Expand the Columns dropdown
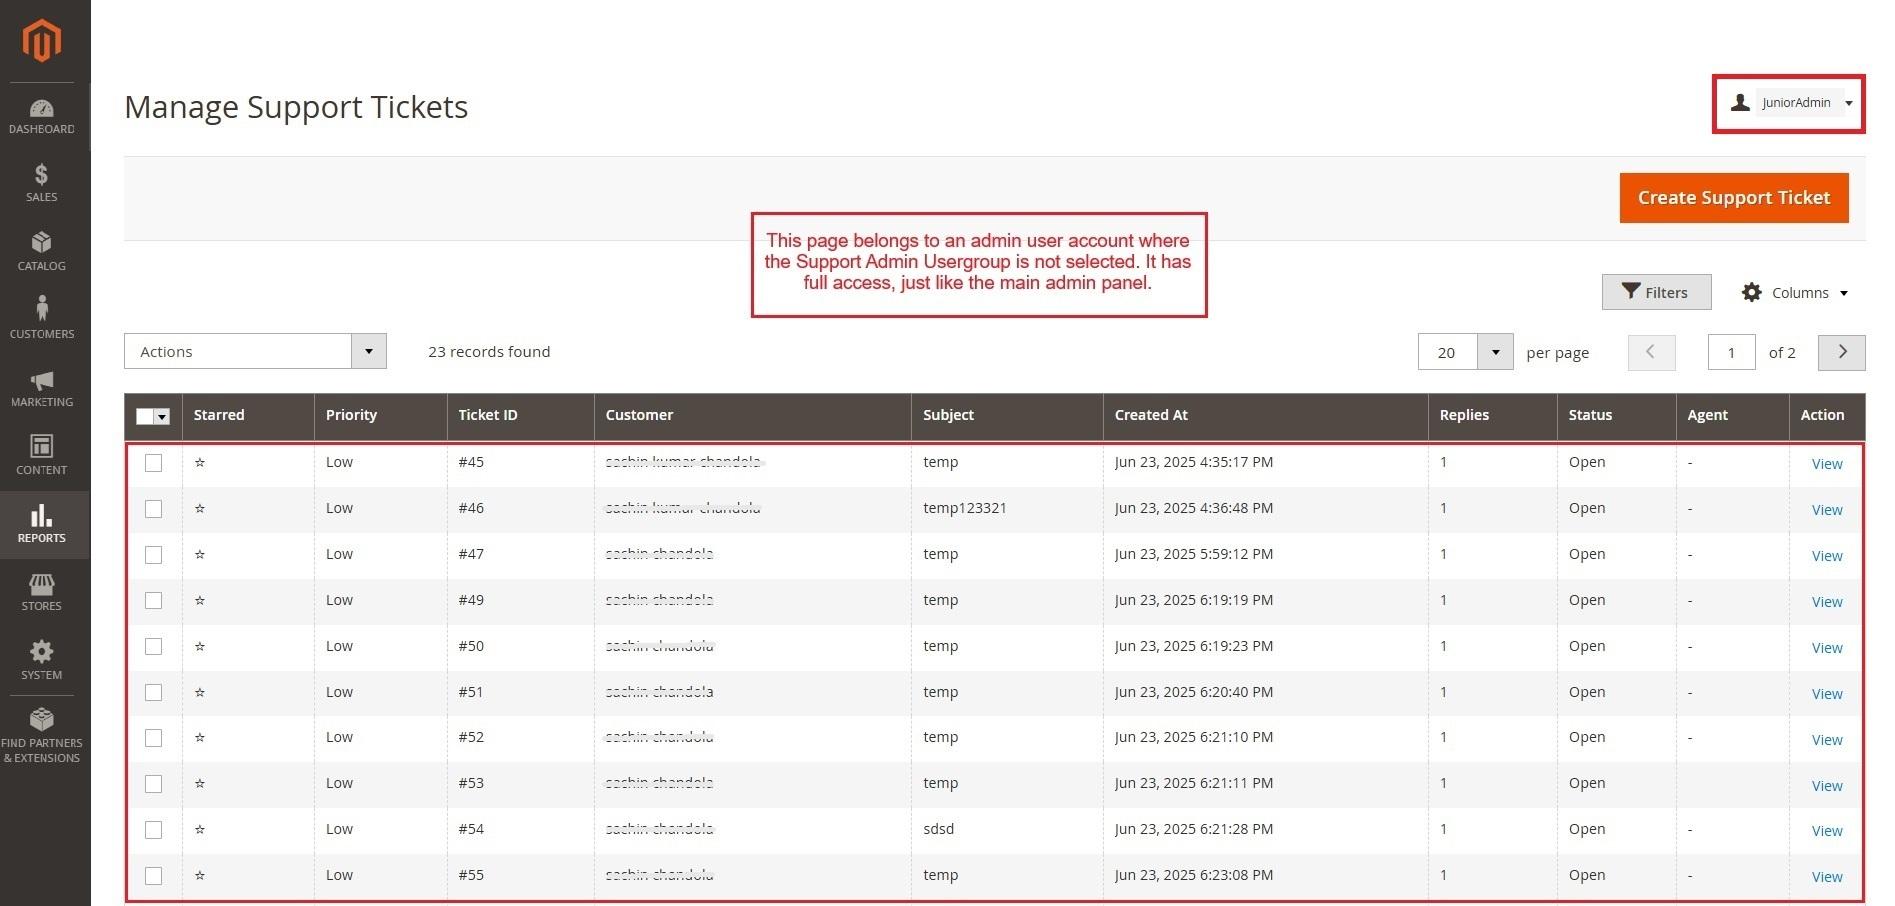Viewport: 1895px width, 906px height. coord(1796,293)
